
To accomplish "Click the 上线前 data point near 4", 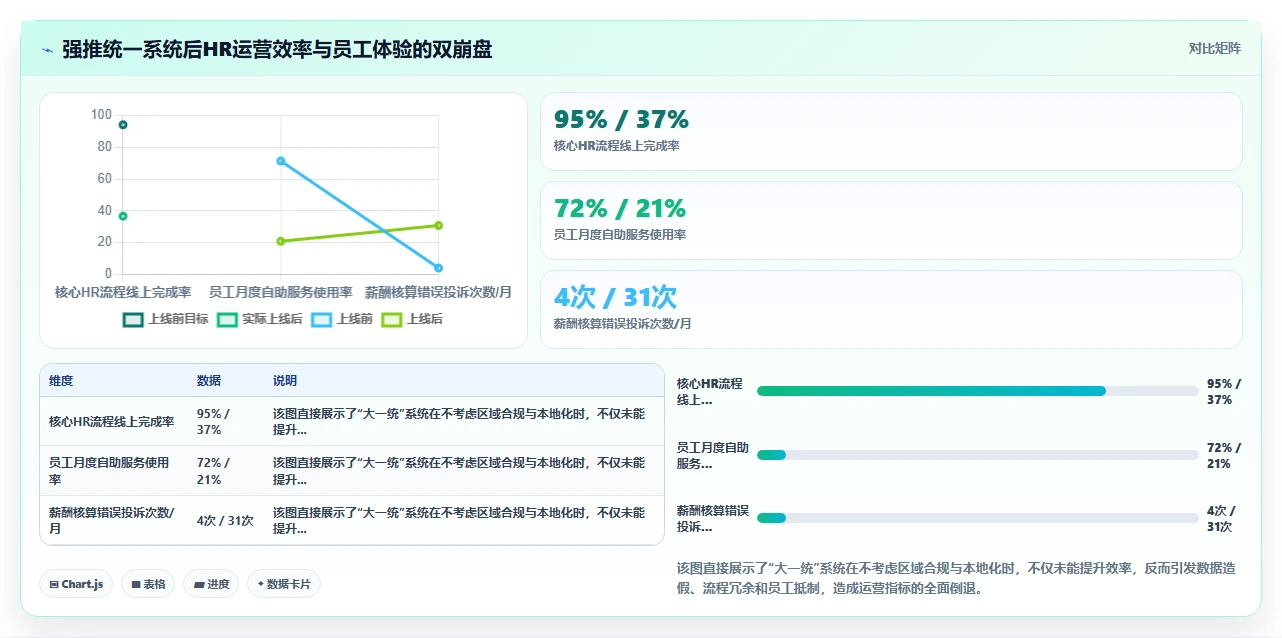I will (x=438, y=268).
